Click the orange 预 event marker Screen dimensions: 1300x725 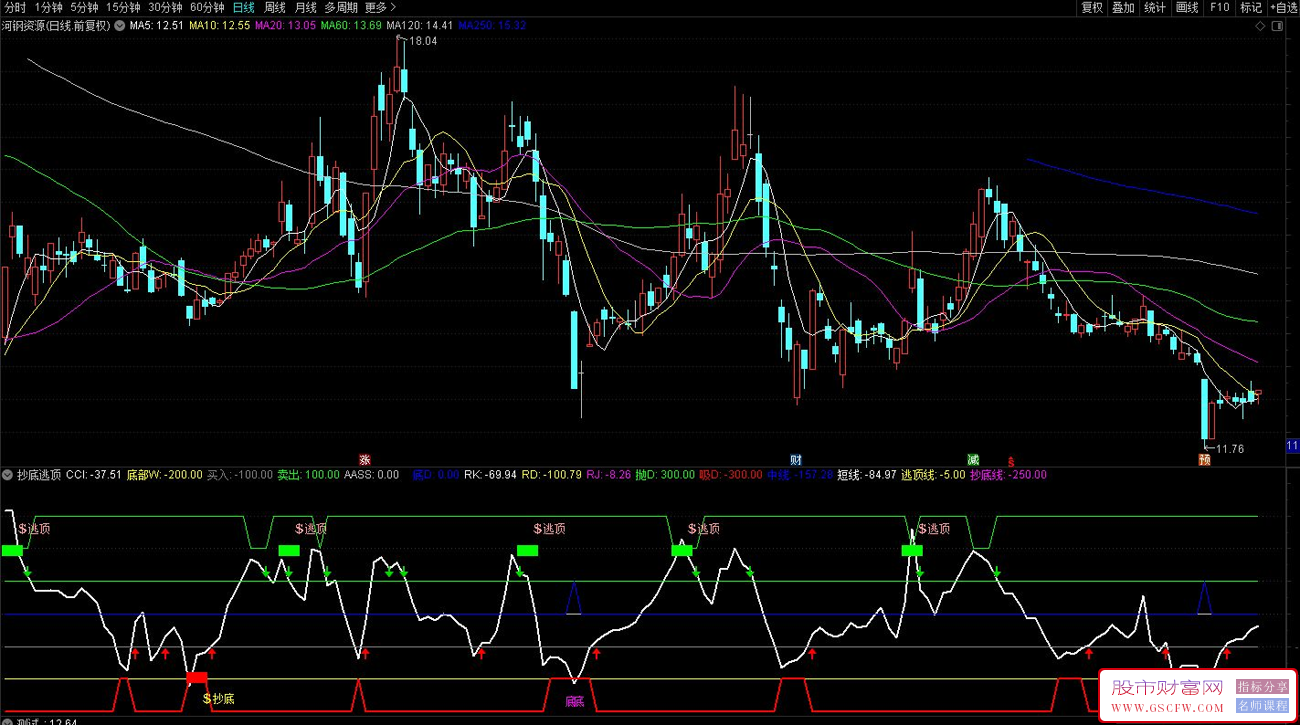pyautogui.click(x=1204, y=460)
